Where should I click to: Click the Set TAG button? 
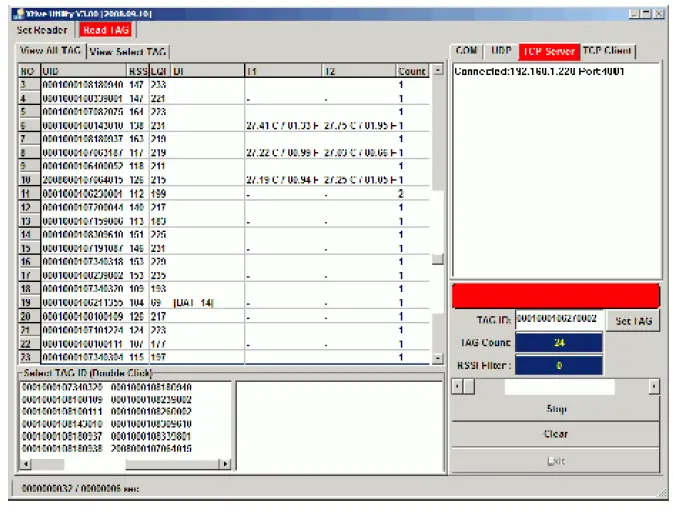tap(633, 321)
